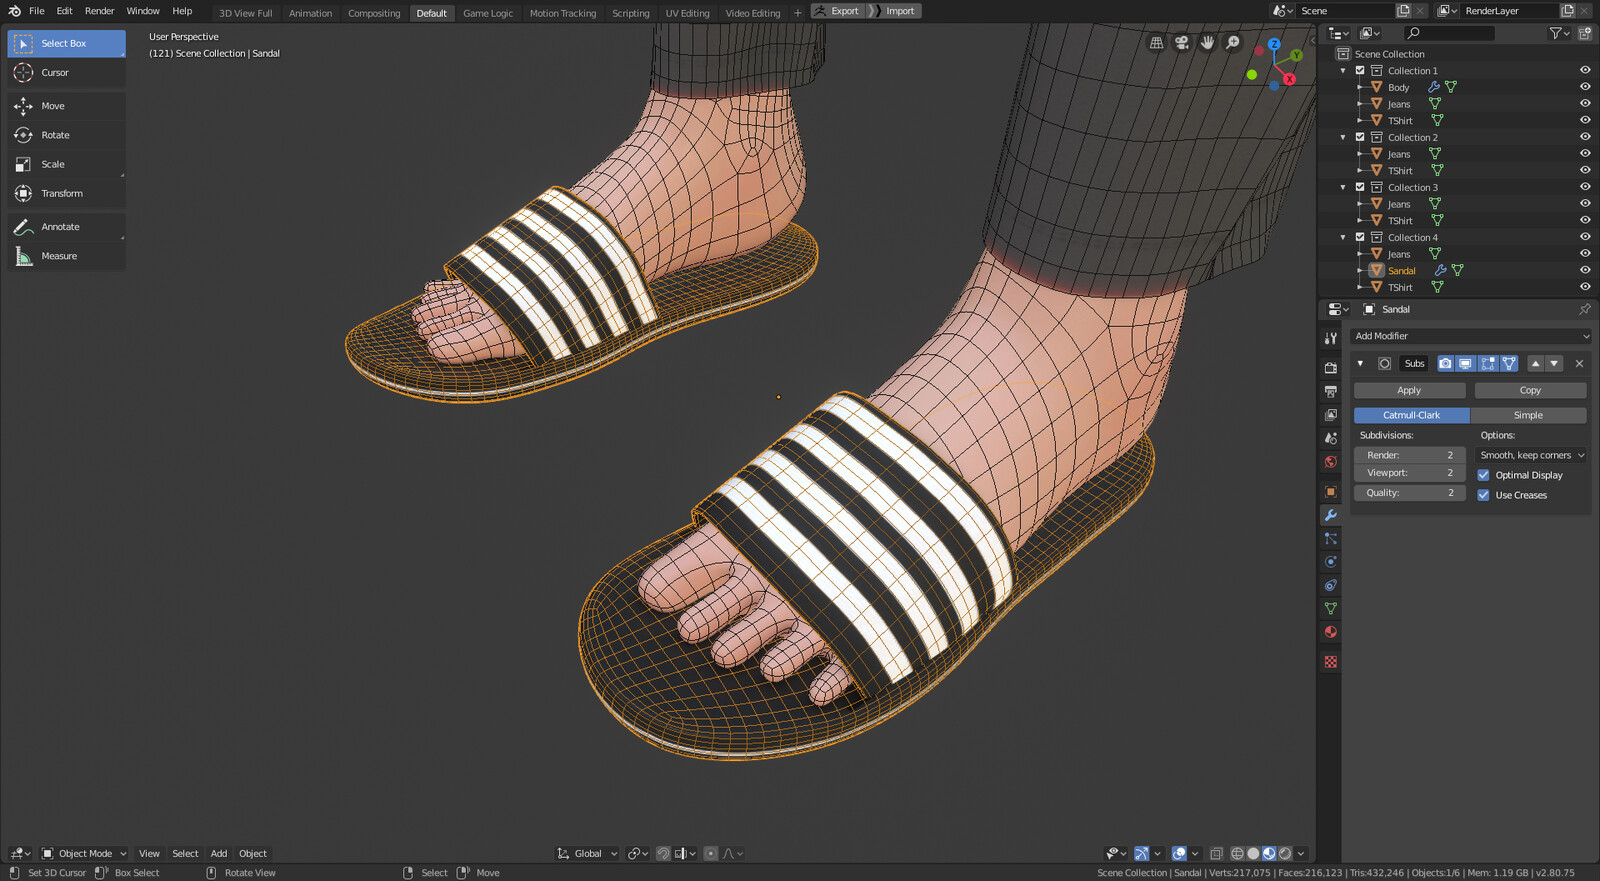
Task: Open the Add menu in viewport header
Action: 219,854
